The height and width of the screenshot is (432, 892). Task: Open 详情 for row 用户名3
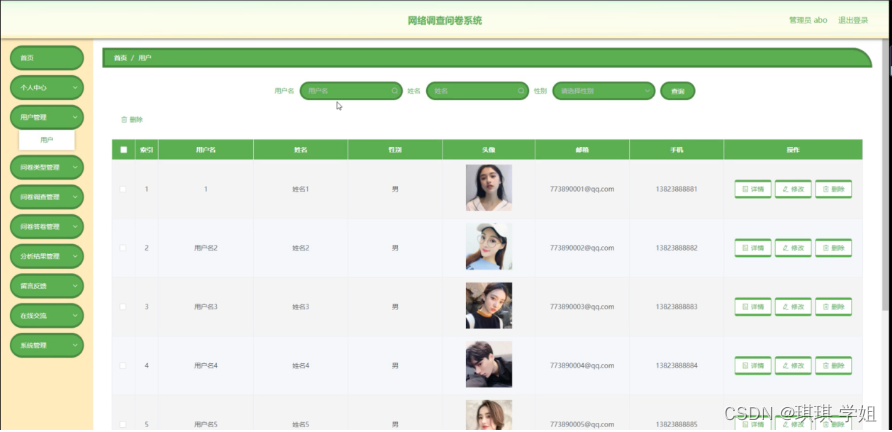point(753,307)
